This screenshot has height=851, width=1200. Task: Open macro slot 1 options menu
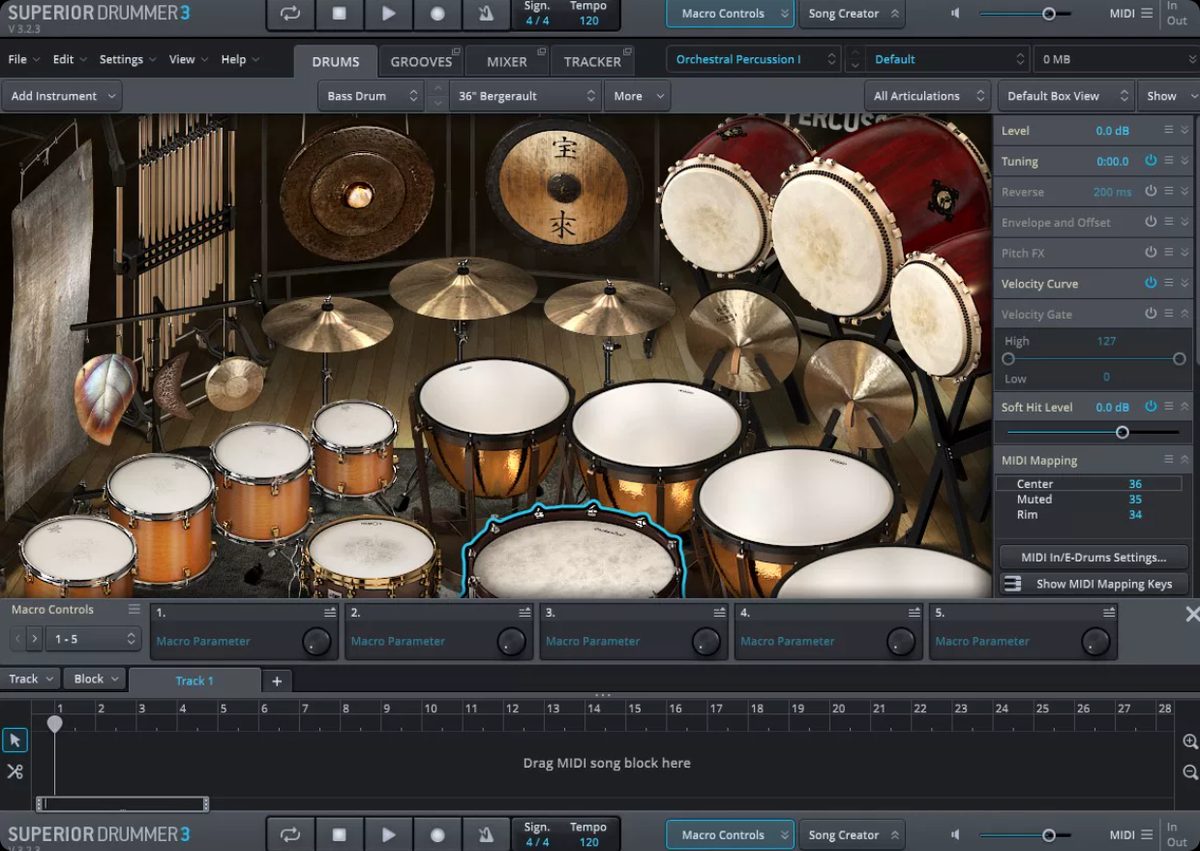tap(330, 612)
